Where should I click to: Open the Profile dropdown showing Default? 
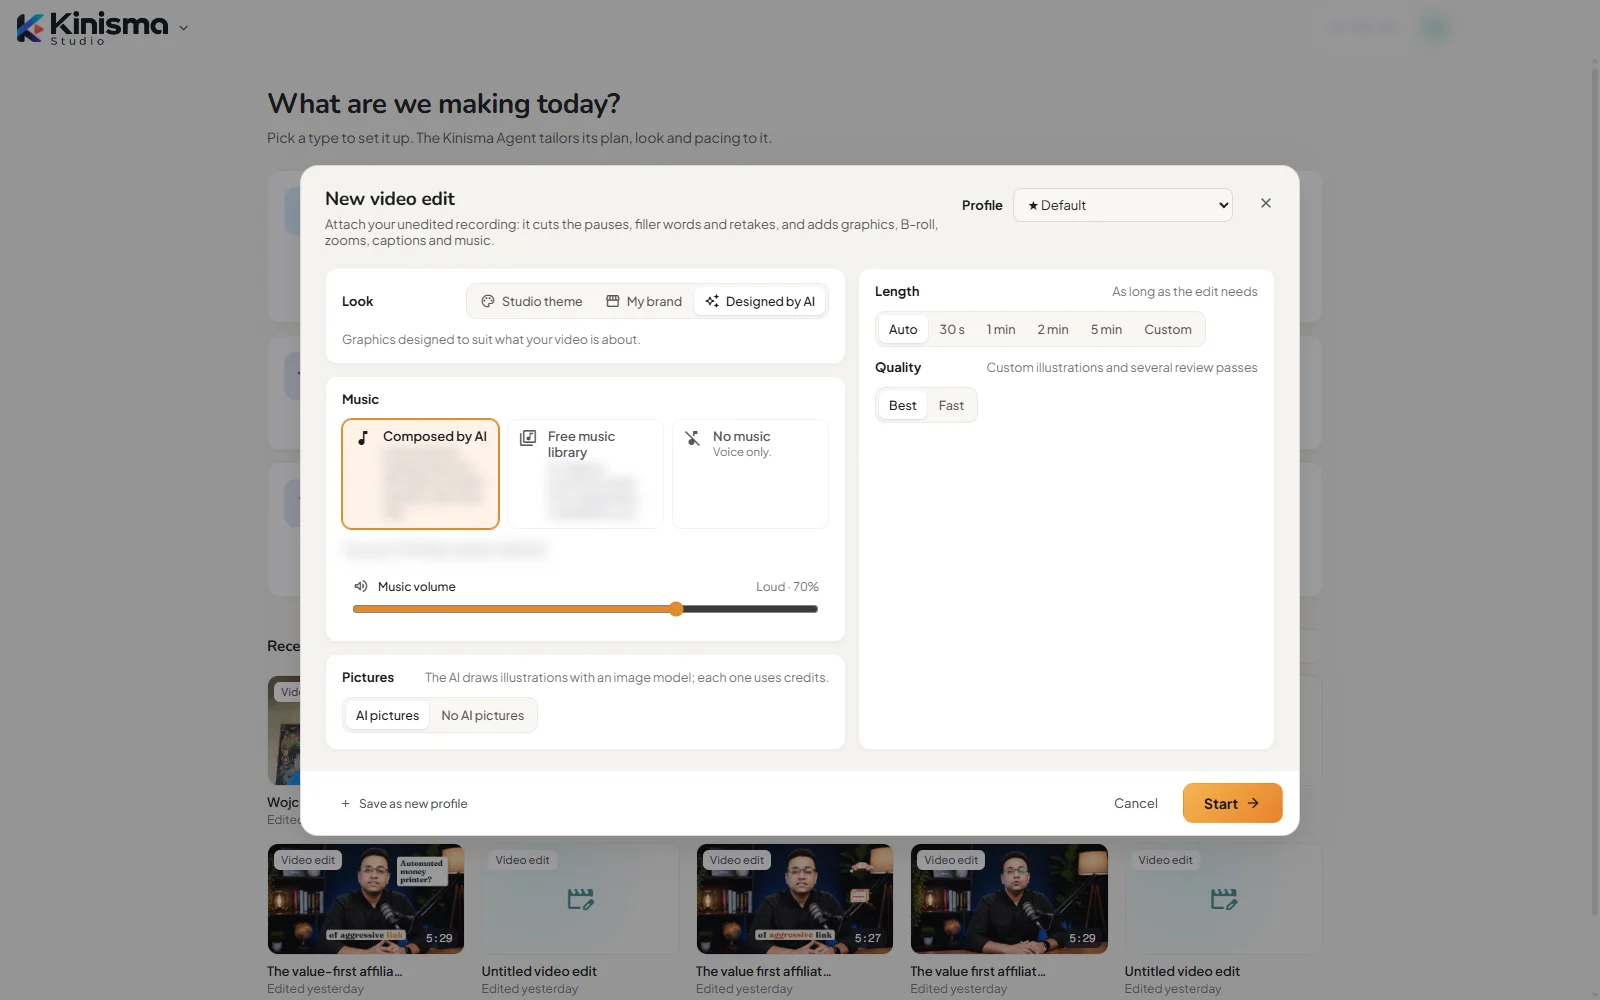click(1122, 205)
